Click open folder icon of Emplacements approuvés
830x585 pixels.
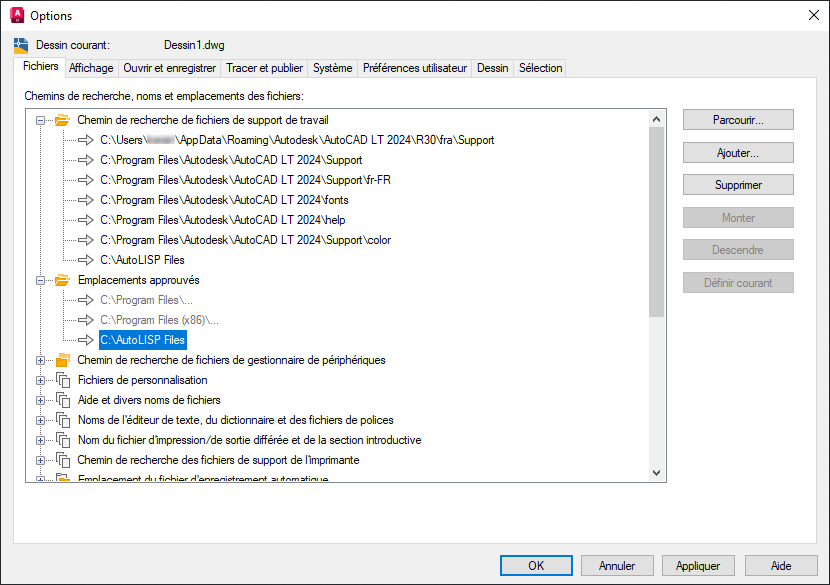62,280
